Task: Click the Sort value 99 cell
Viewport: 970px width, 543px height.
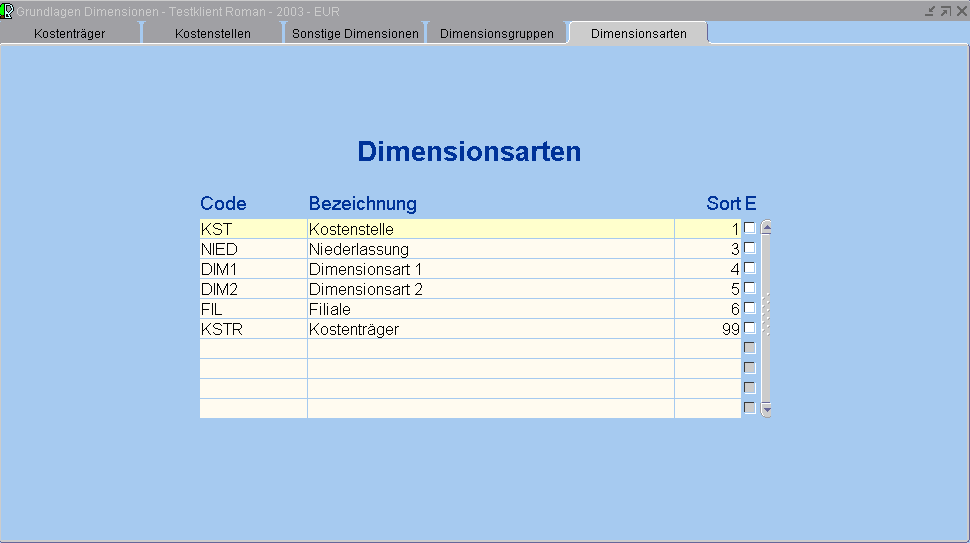Action: [707, 329]
